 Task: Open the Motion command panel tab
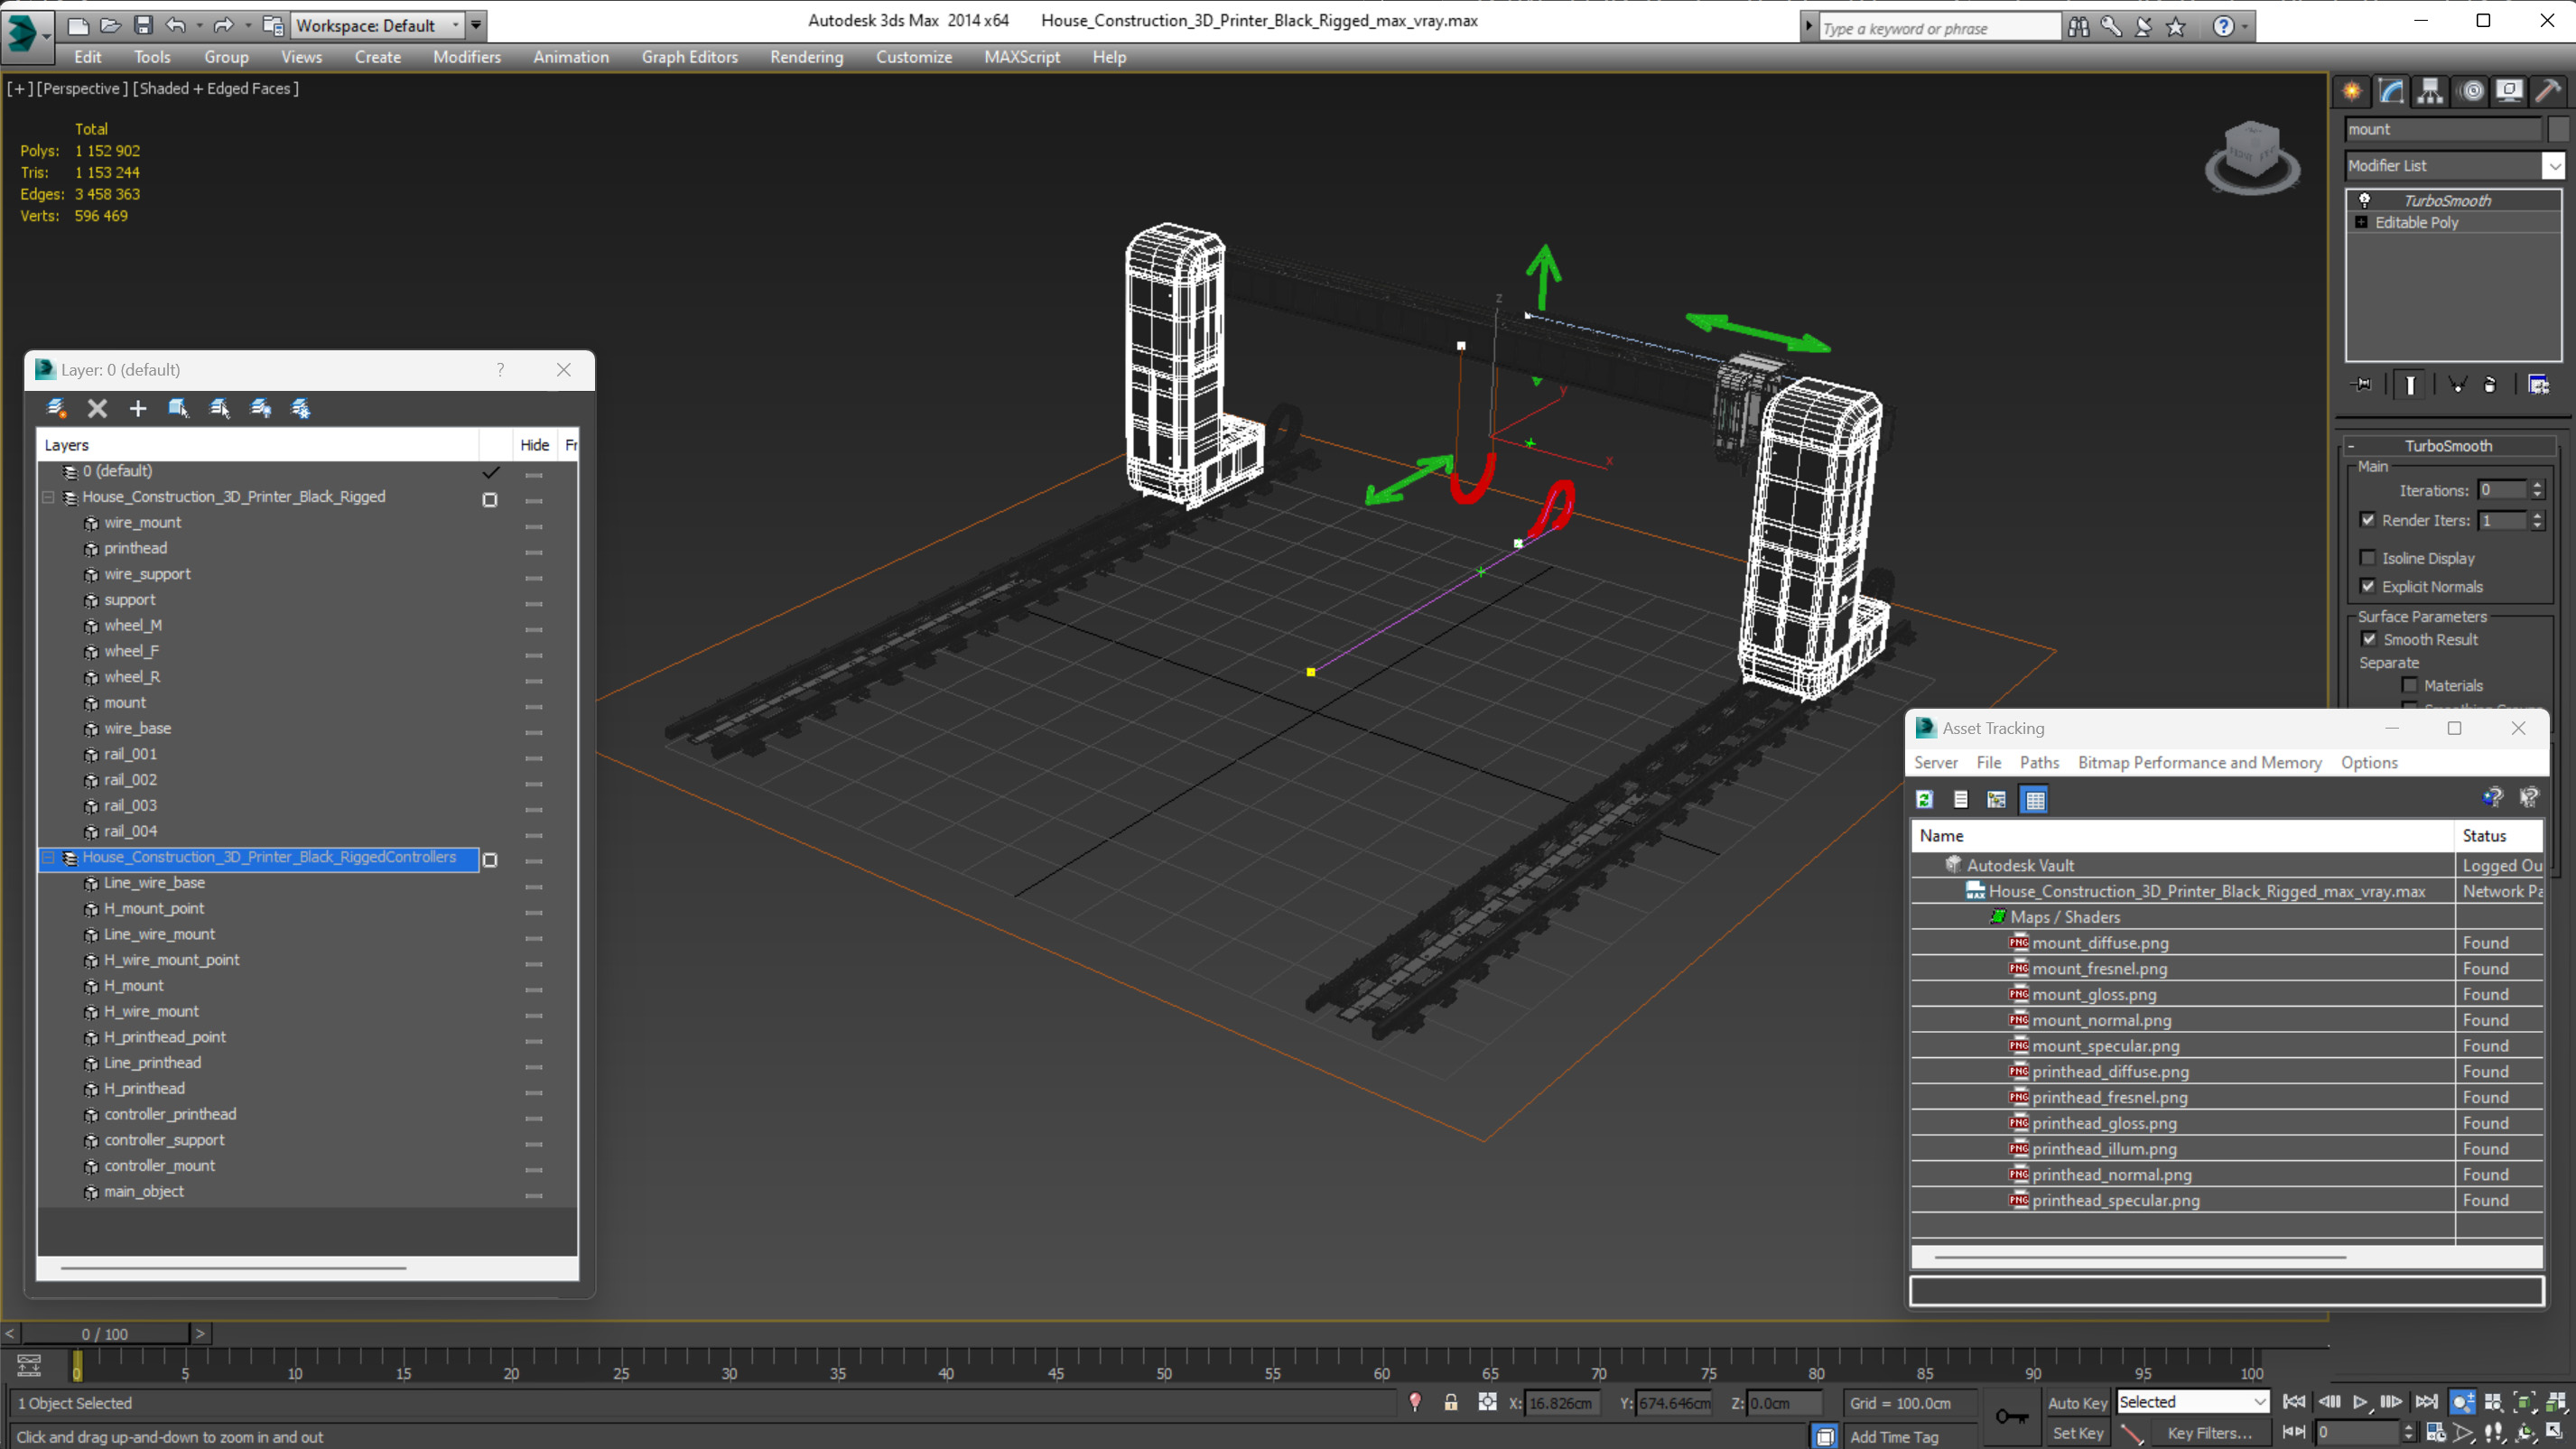click(2472, 91)
